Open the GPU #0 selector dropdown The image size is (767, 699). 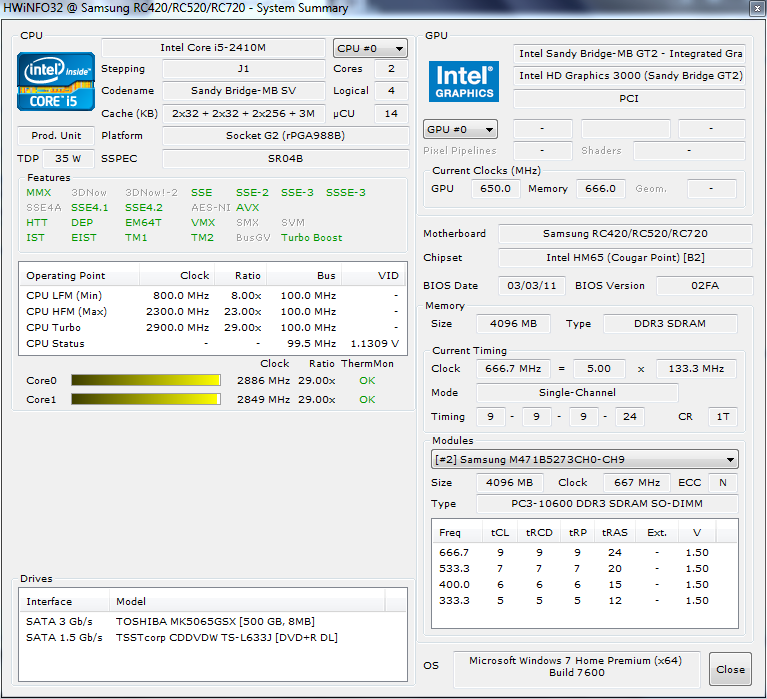[460, 130]
